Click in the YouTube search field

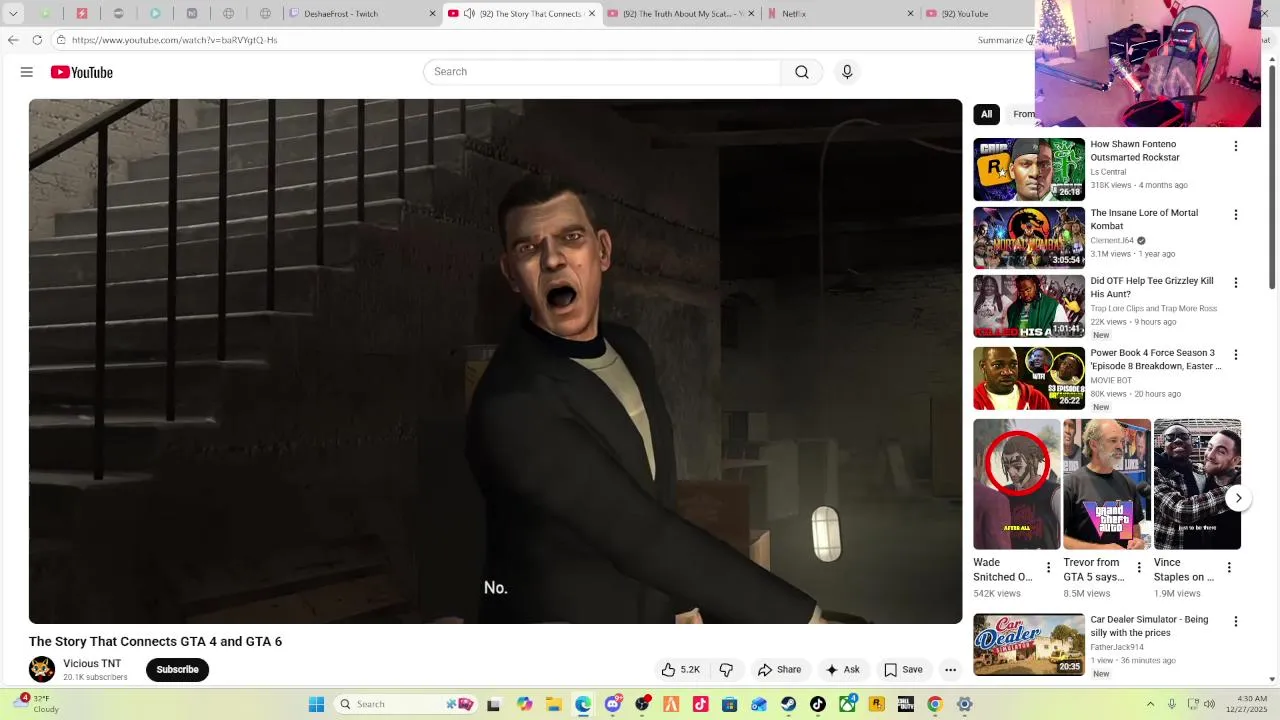tap(602, 72)
